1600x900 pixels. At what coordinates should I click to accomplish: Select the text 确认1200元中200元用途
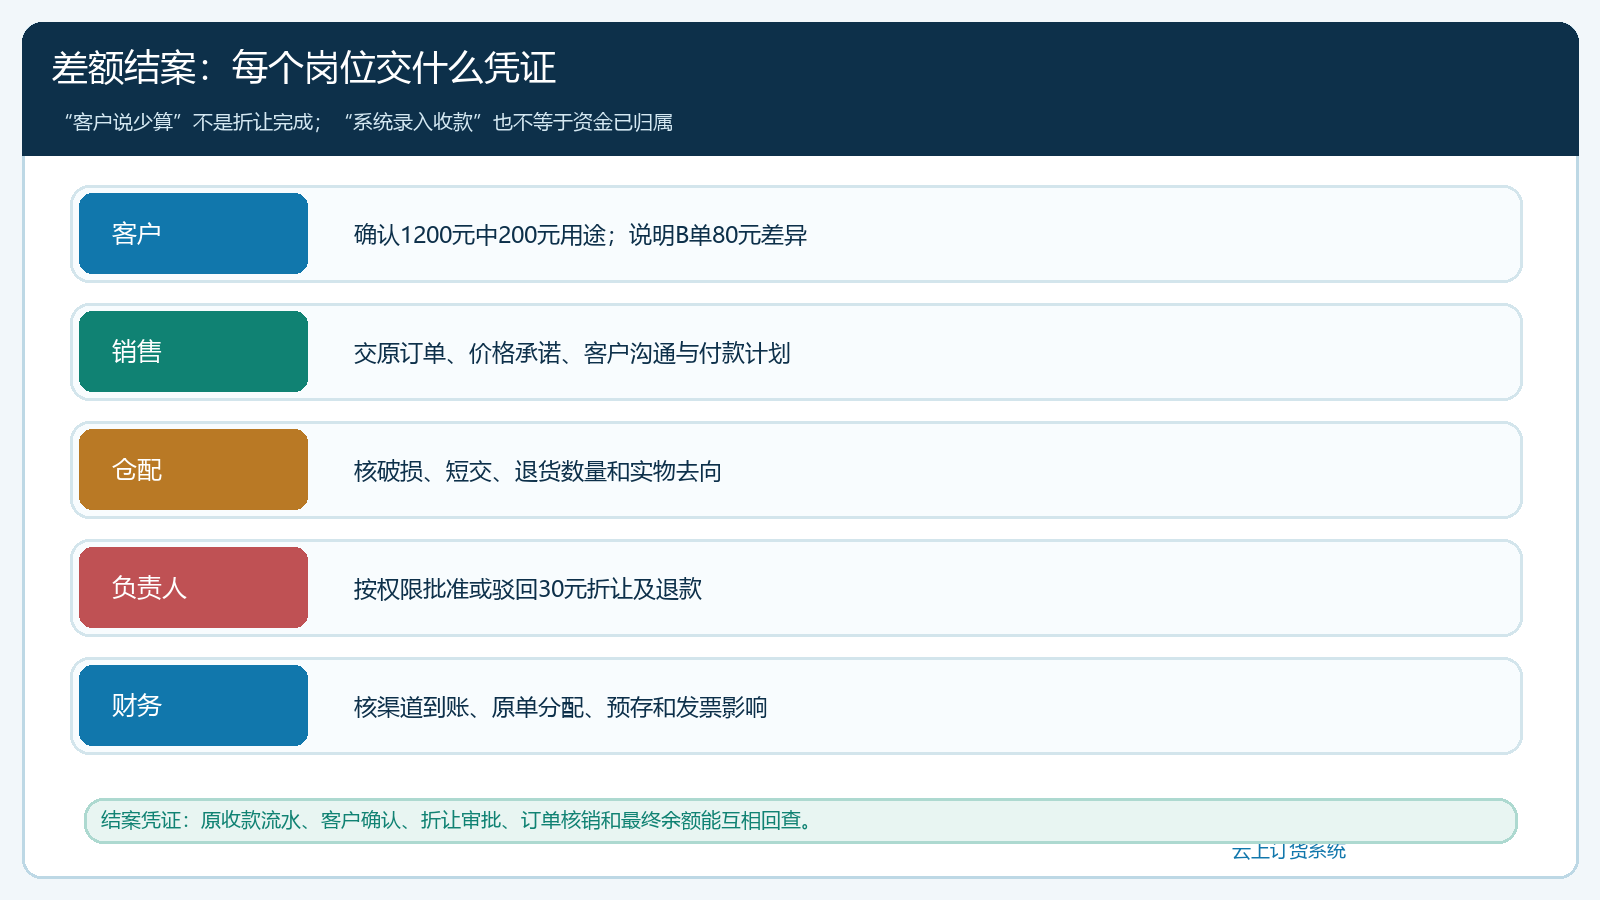click(479, 235)
